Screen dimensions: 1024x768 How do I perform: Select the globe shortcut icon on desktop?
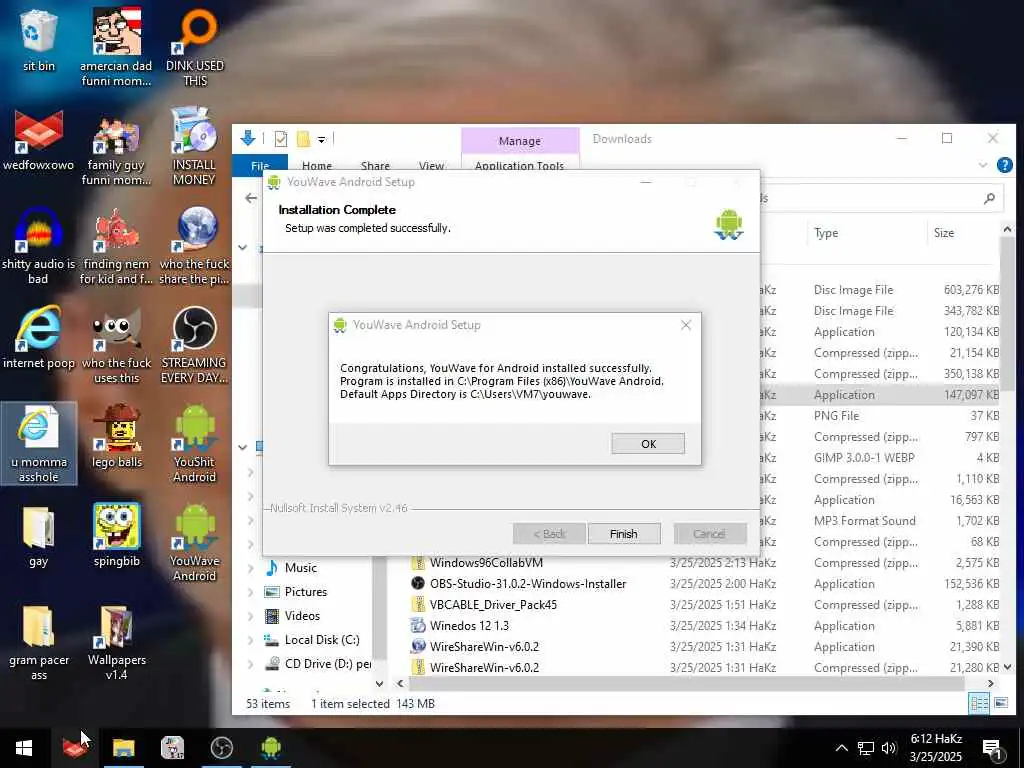point(195,246)
